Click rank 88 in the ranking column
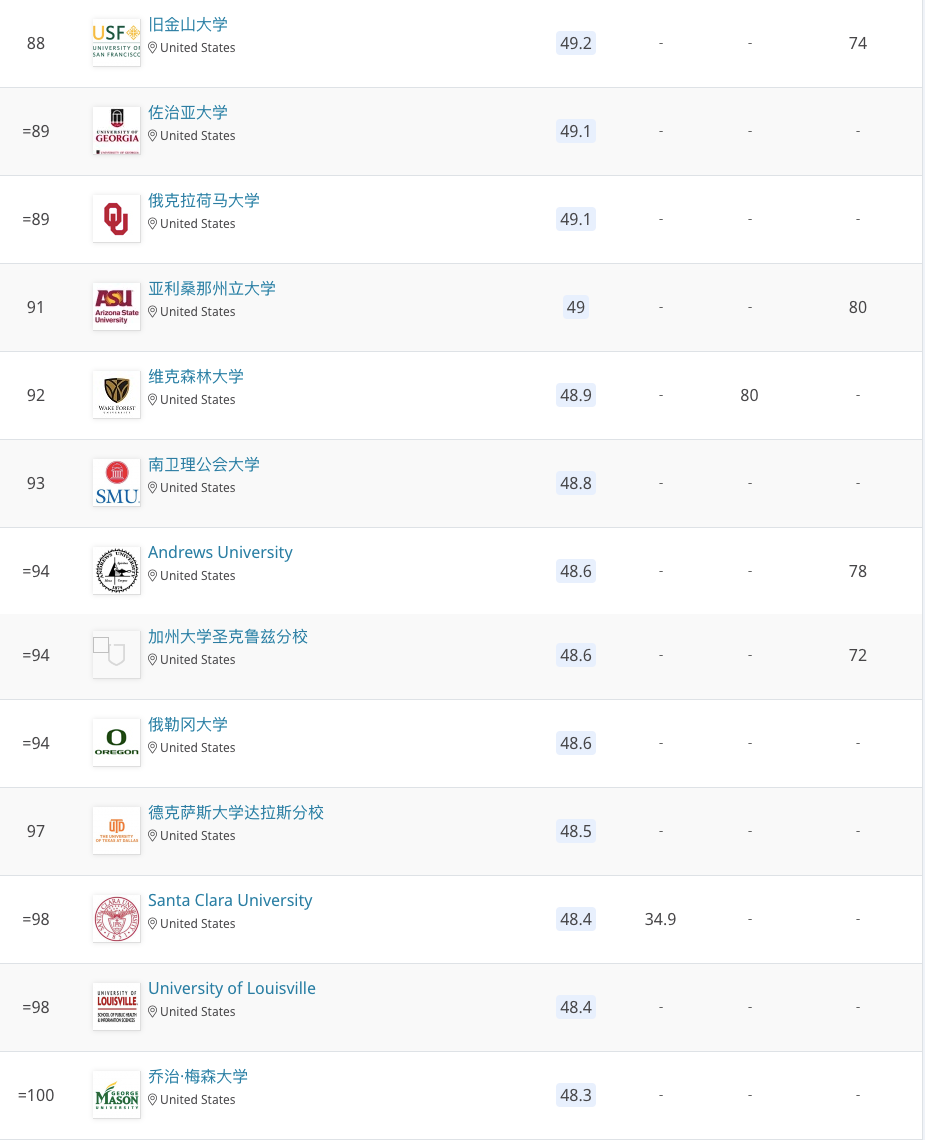Screen dimensions: 925x1140 [x=36, y=44]
